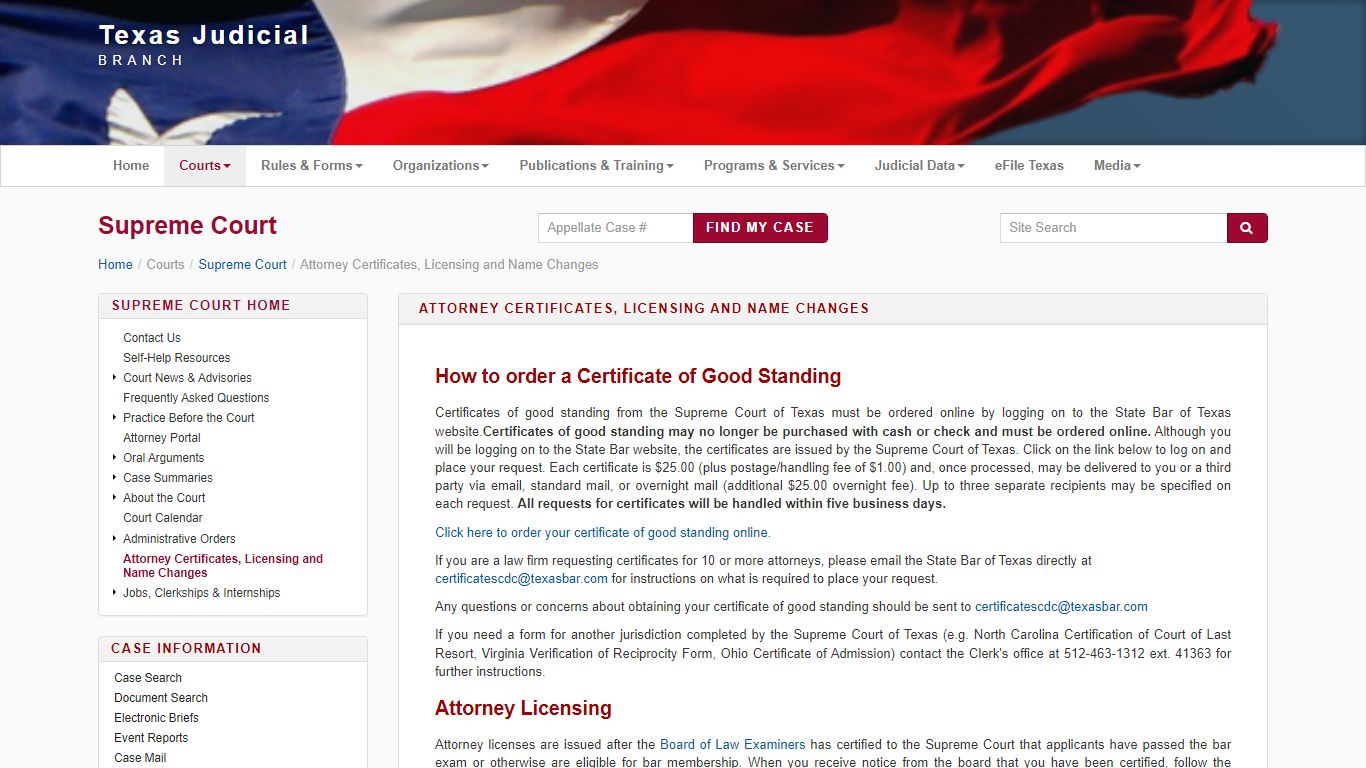Focus the Site Search input

1114,228
